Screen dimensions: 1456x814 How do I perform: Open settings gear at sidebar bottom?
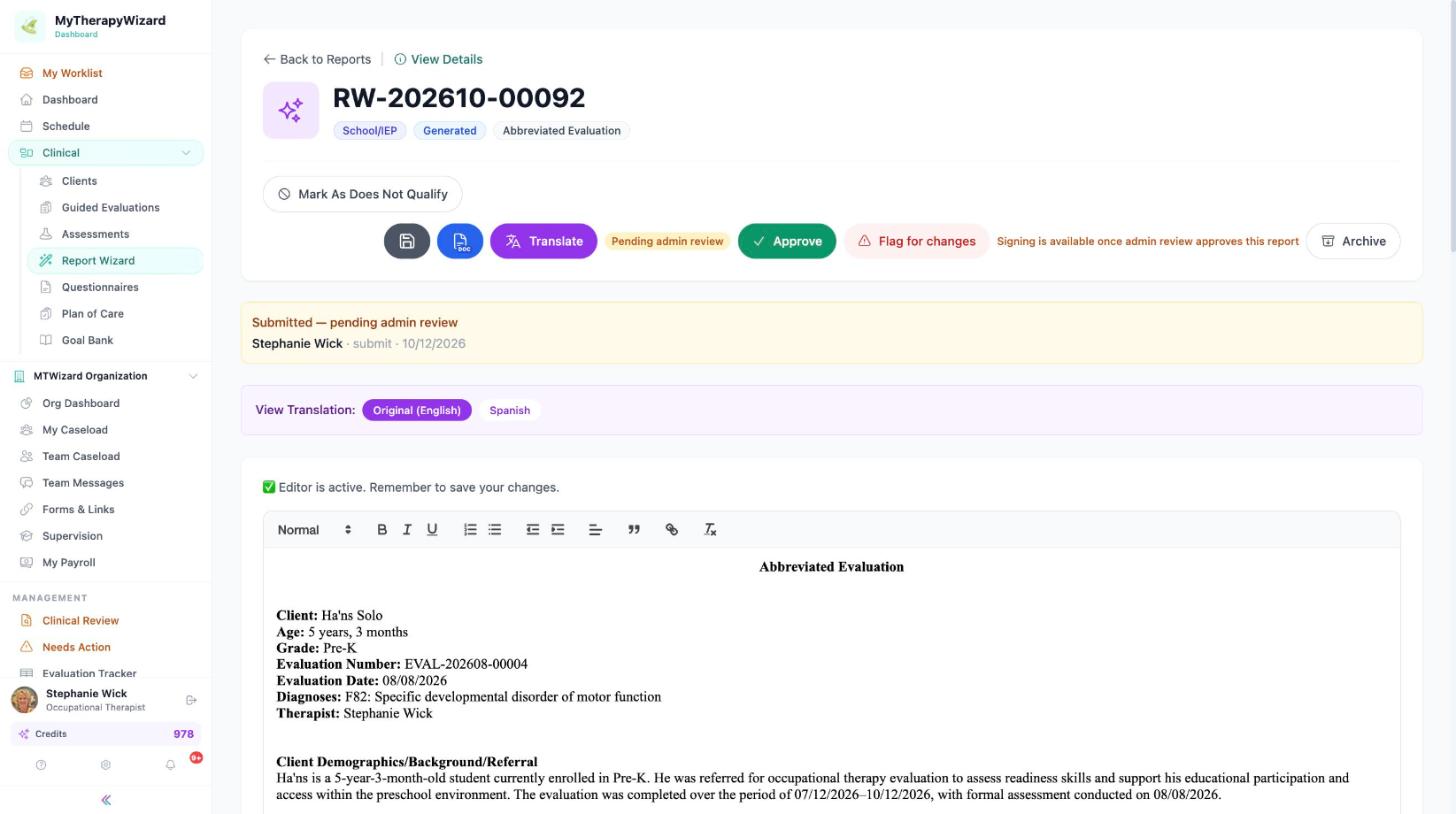(105, 765)
